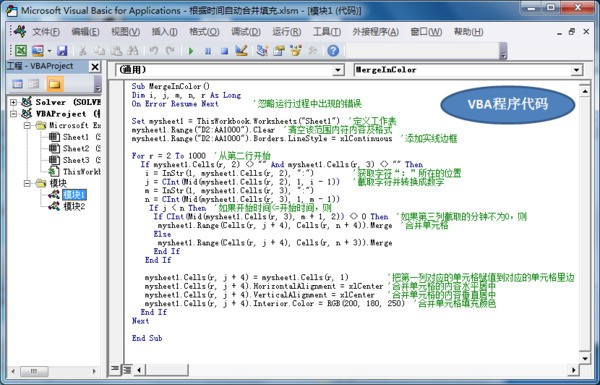Open the Project Explorer toolbar icon

262,51
